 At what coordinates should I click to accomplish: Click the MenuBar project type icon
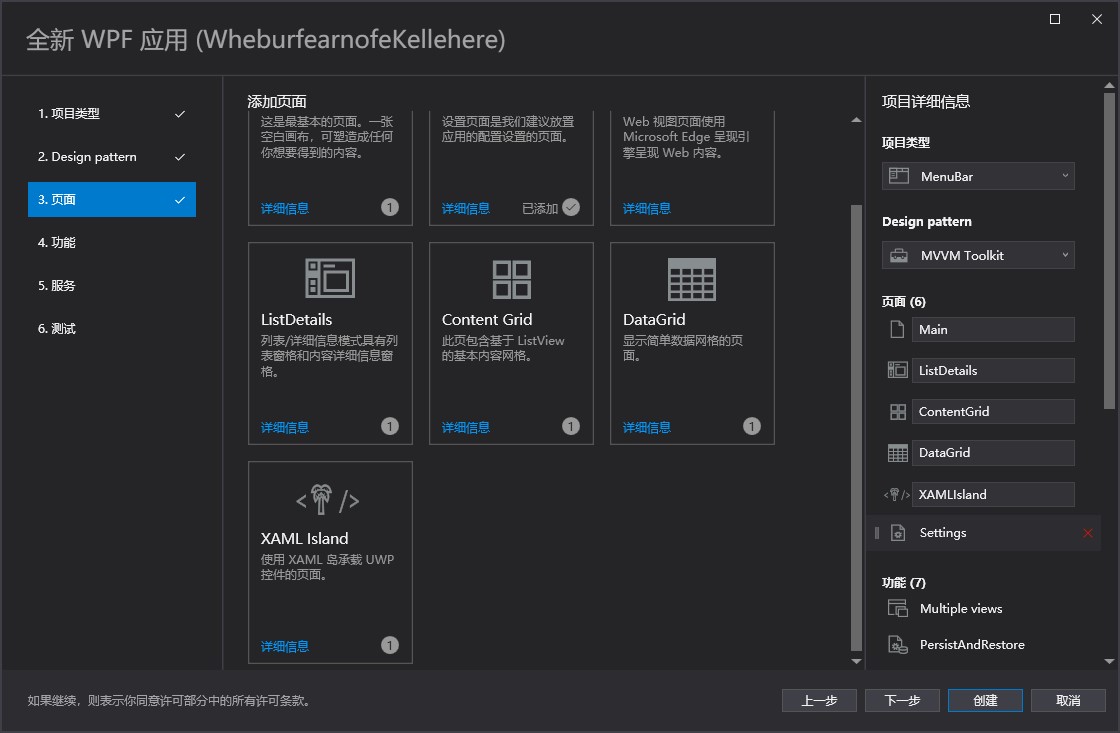tap(899, 176)
